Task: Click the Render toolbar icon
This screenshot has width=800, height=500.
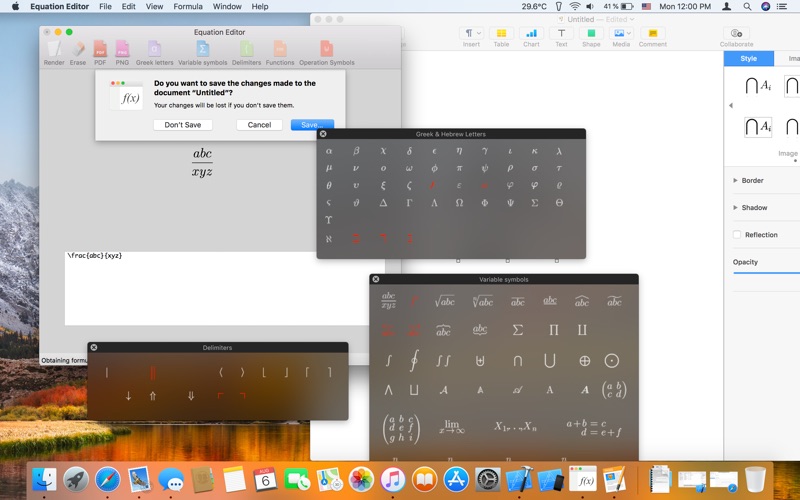Action: click(54, 49)
